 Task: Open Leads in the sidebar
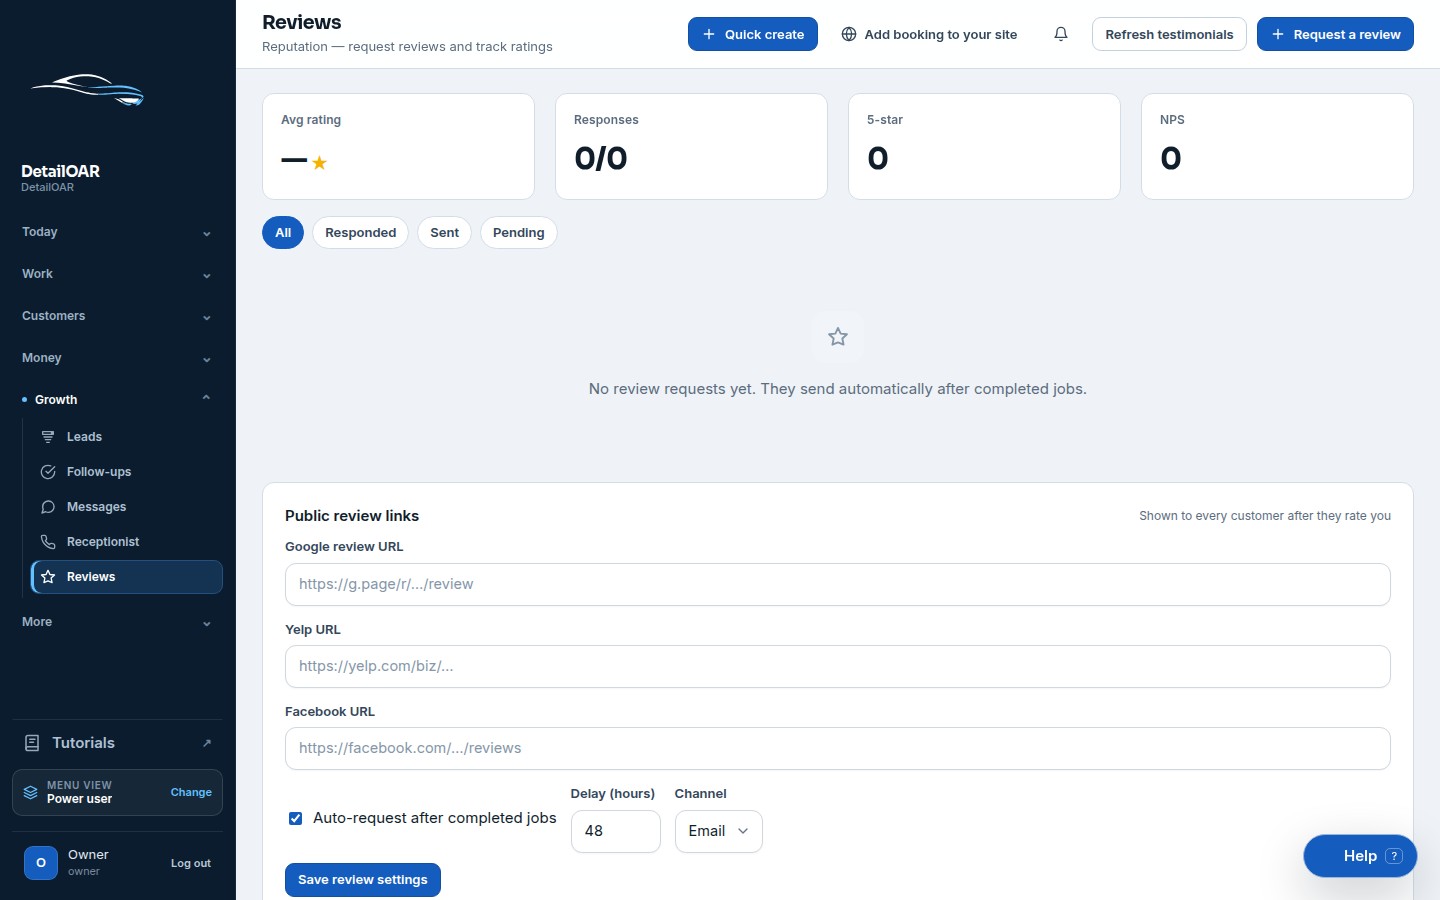127,437
